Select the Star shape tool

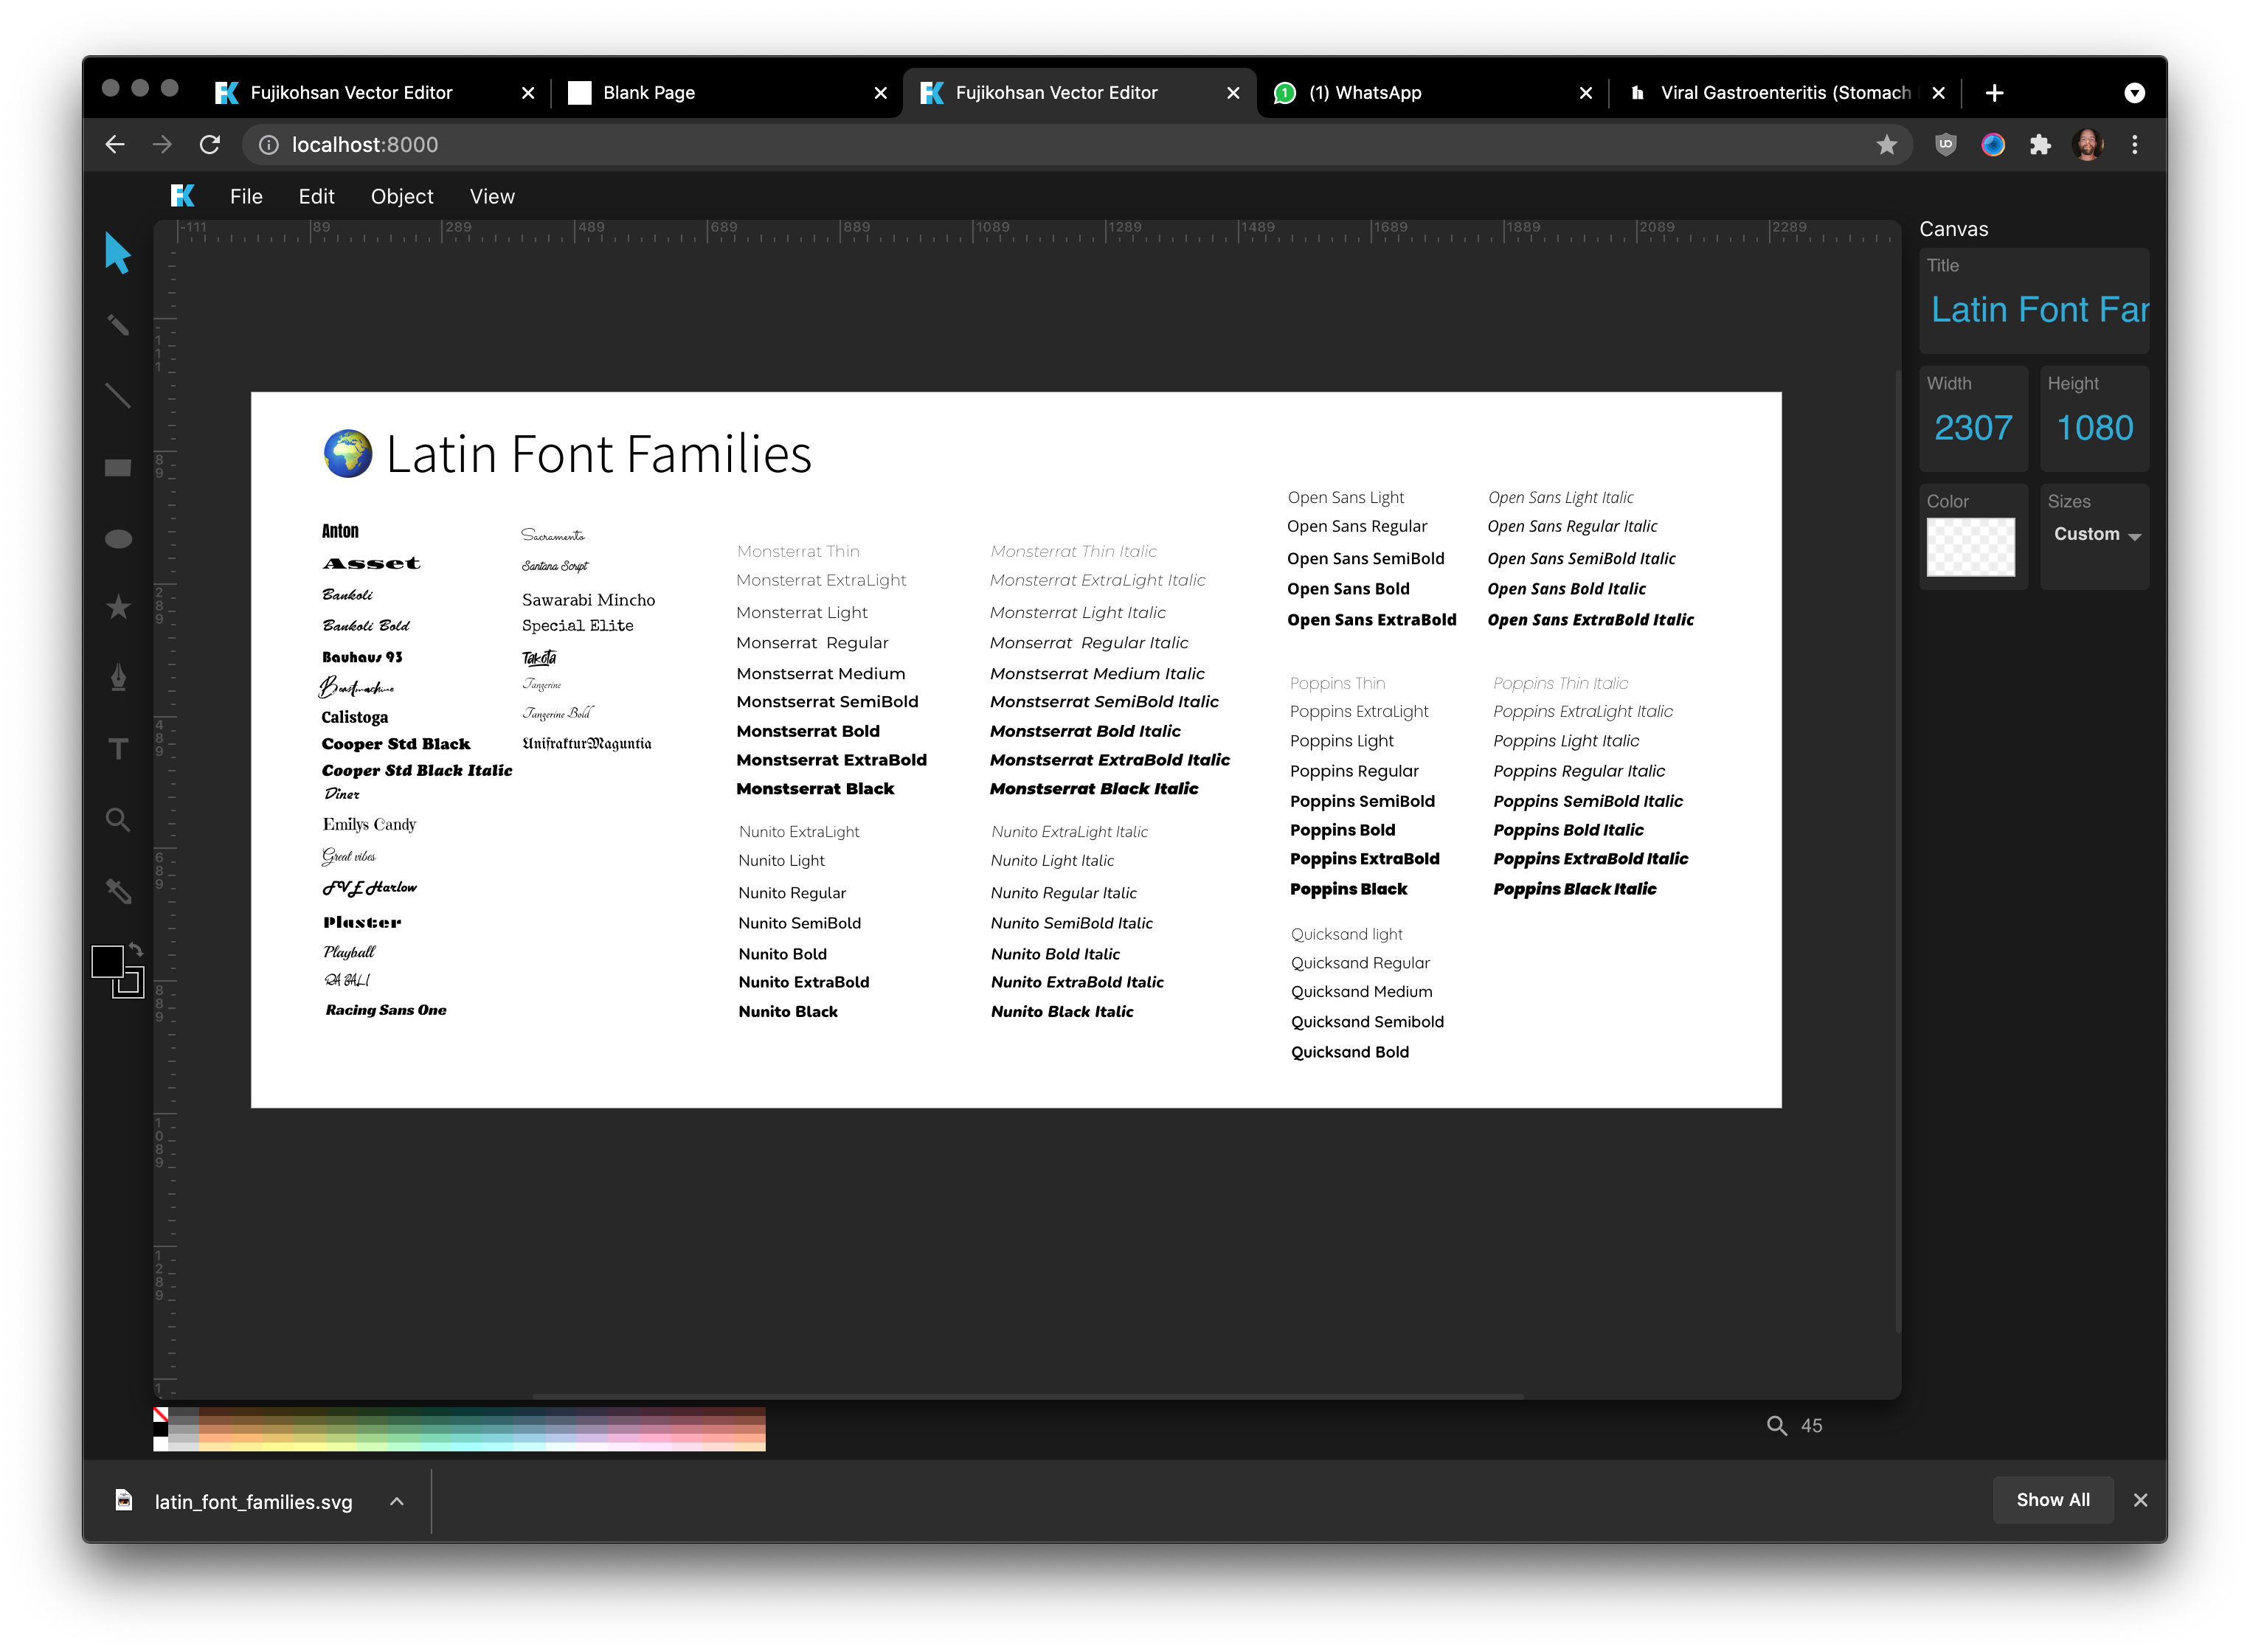pyautogui.click(x=118, y=607)
